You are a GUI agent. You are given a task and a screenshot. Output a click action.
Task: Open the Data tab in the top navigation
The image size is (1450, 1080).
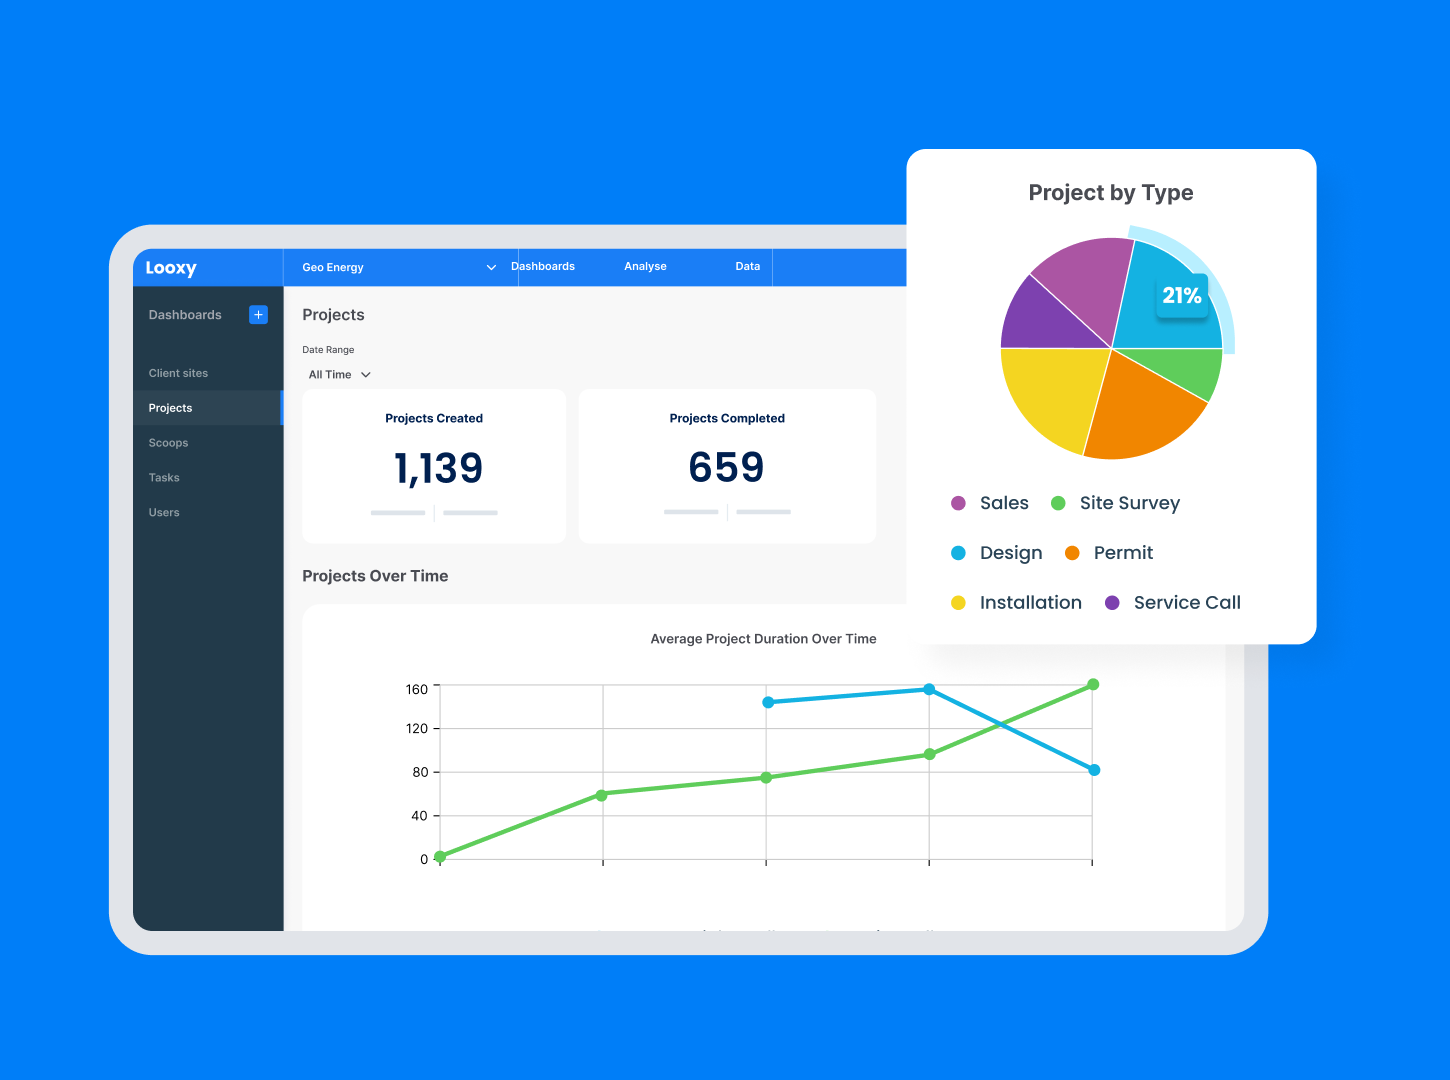point(747,266)
